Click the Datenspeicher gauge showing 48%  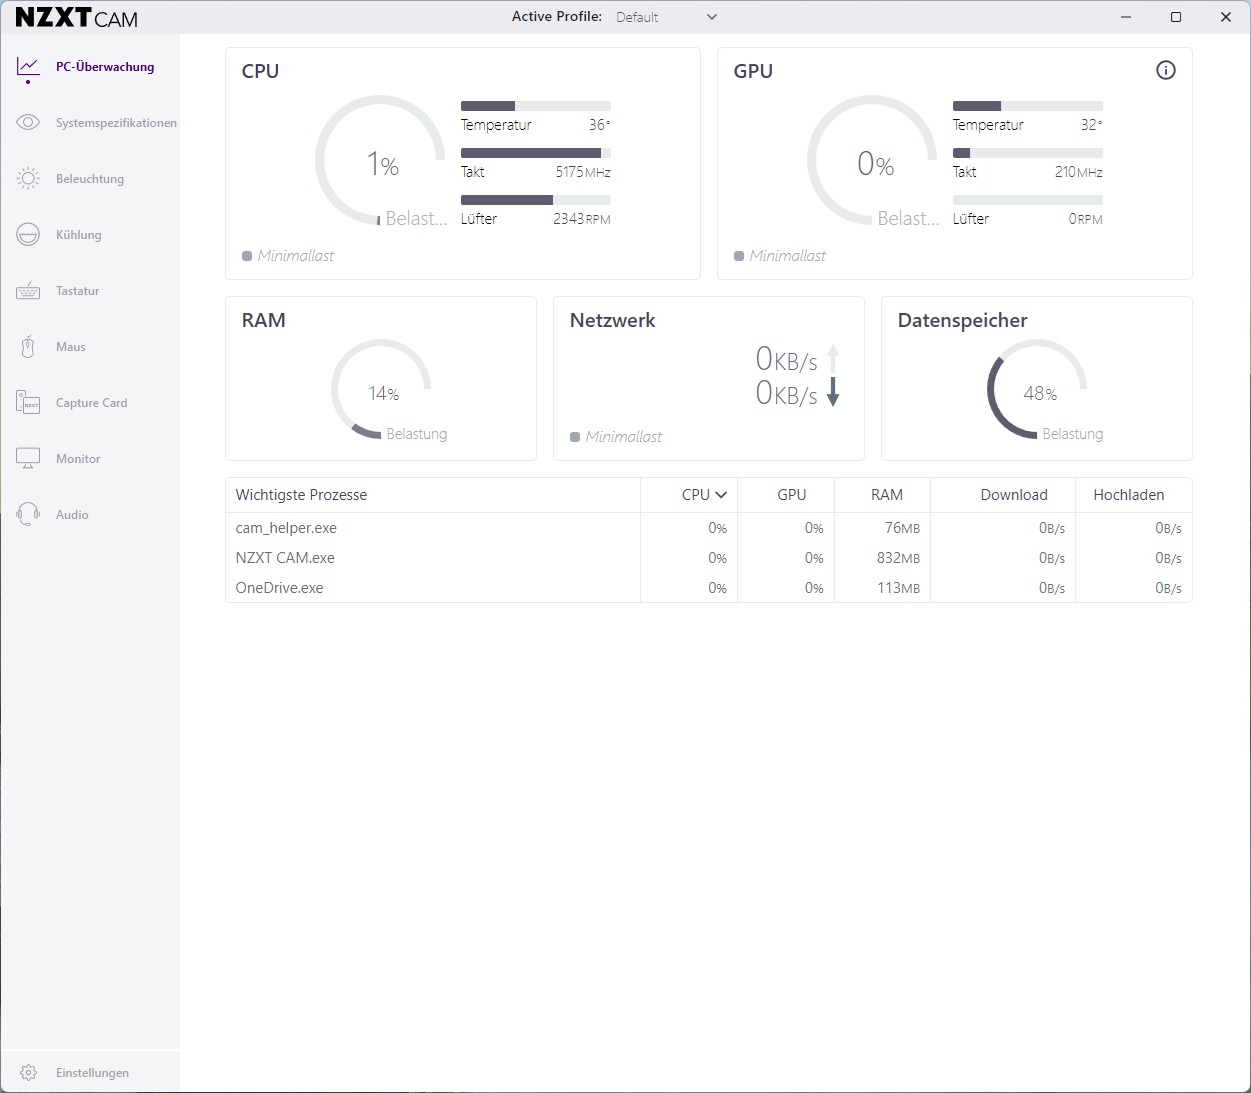pyautogui.click(x=1037, y=390)
